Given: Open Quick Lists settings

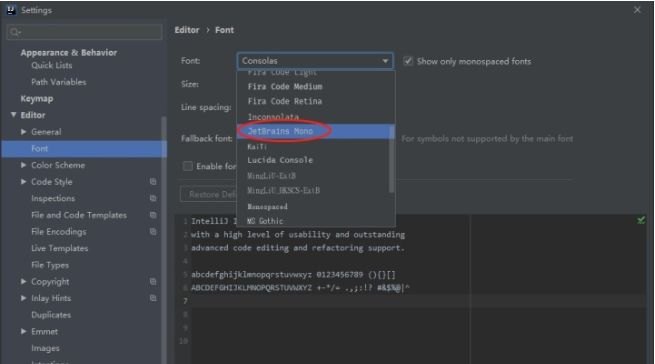Looking at the screenshot, I should tap(52, 66).
